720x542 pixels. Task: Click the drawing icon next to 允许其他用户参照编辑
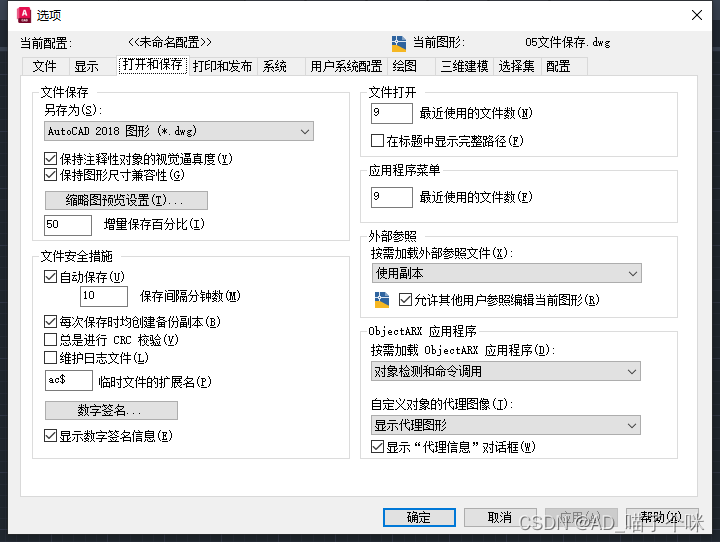(382, 300)
